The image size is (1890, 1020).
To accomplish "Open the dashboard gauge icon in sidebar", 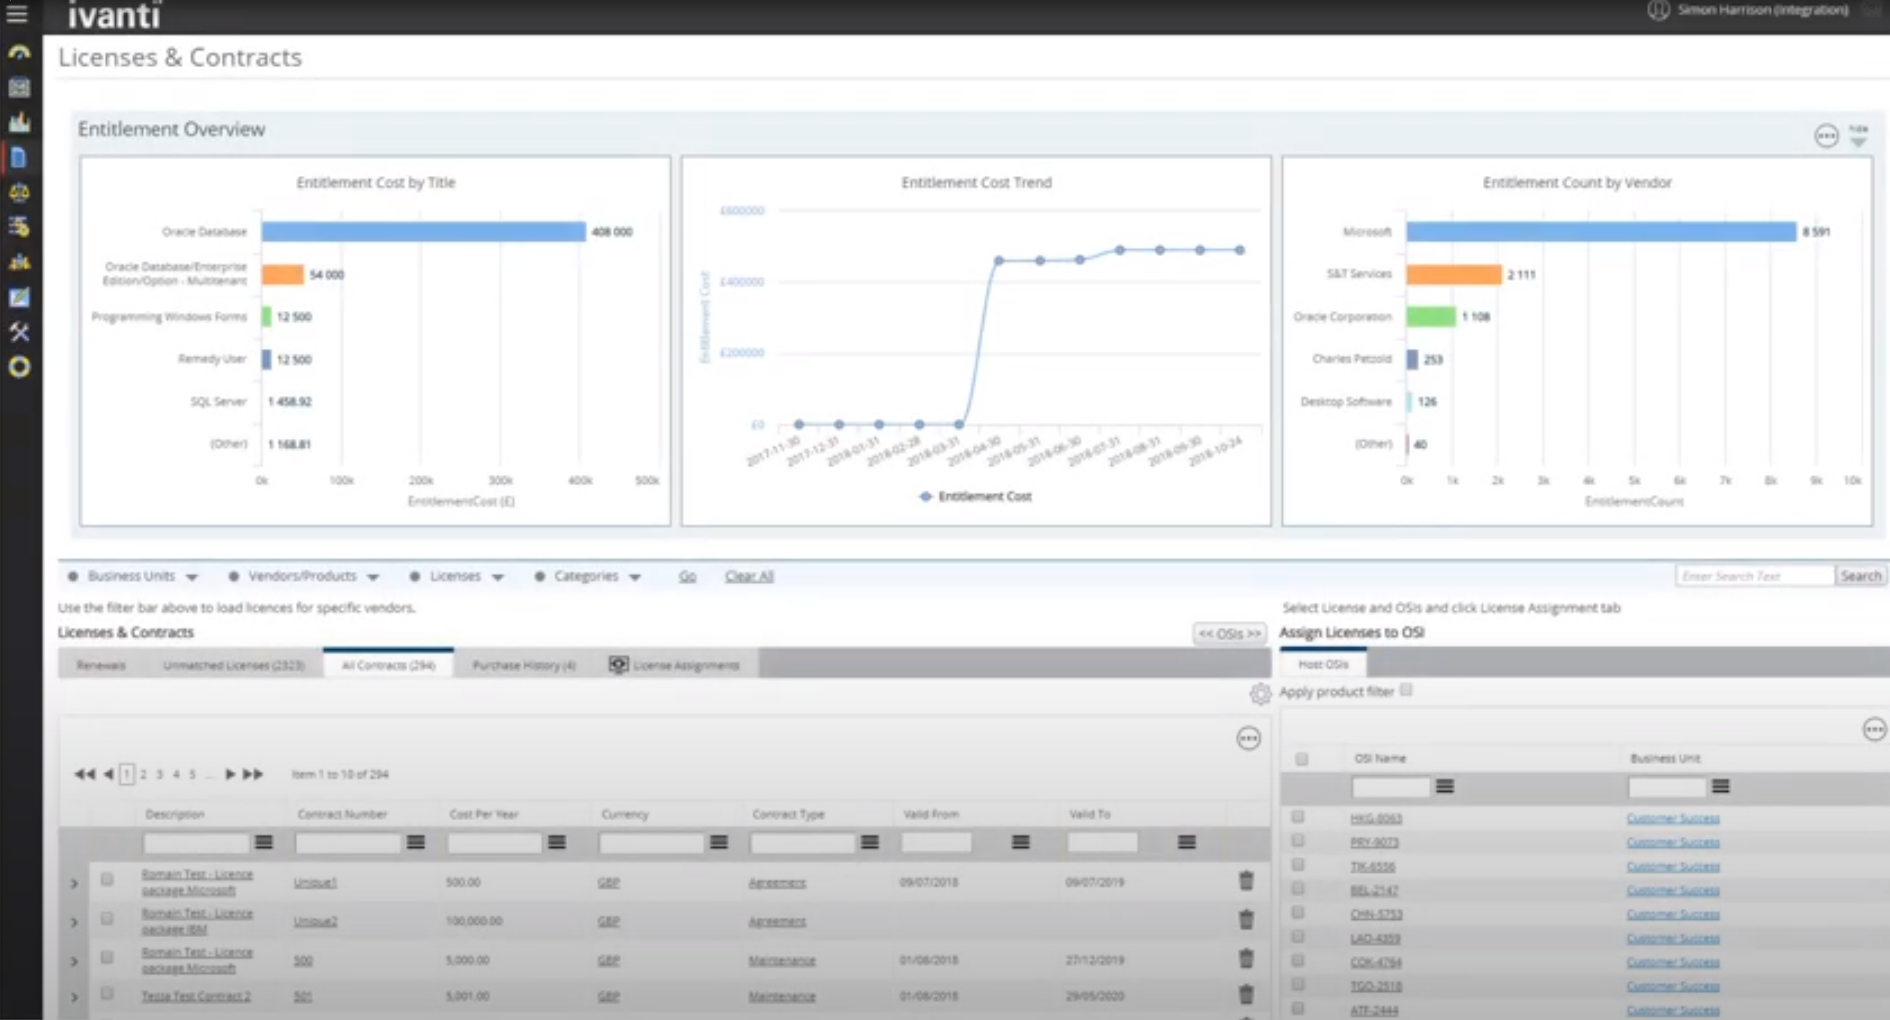I will pyautogui.click(x=19, y=52).
